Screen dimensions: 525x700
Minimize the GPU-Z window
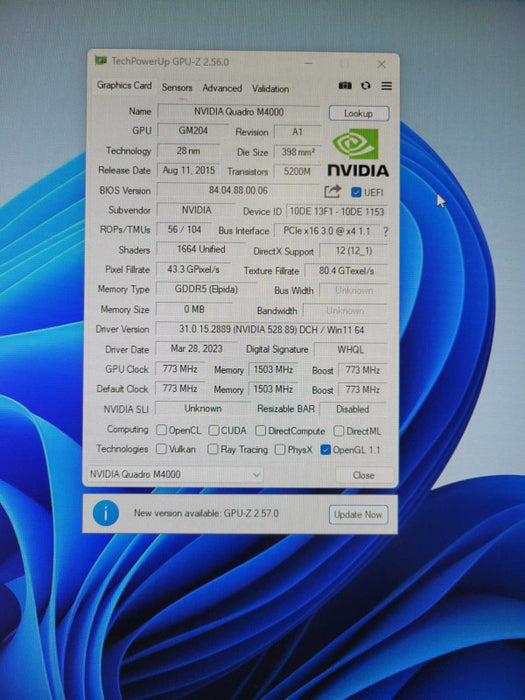pos(308,63)
